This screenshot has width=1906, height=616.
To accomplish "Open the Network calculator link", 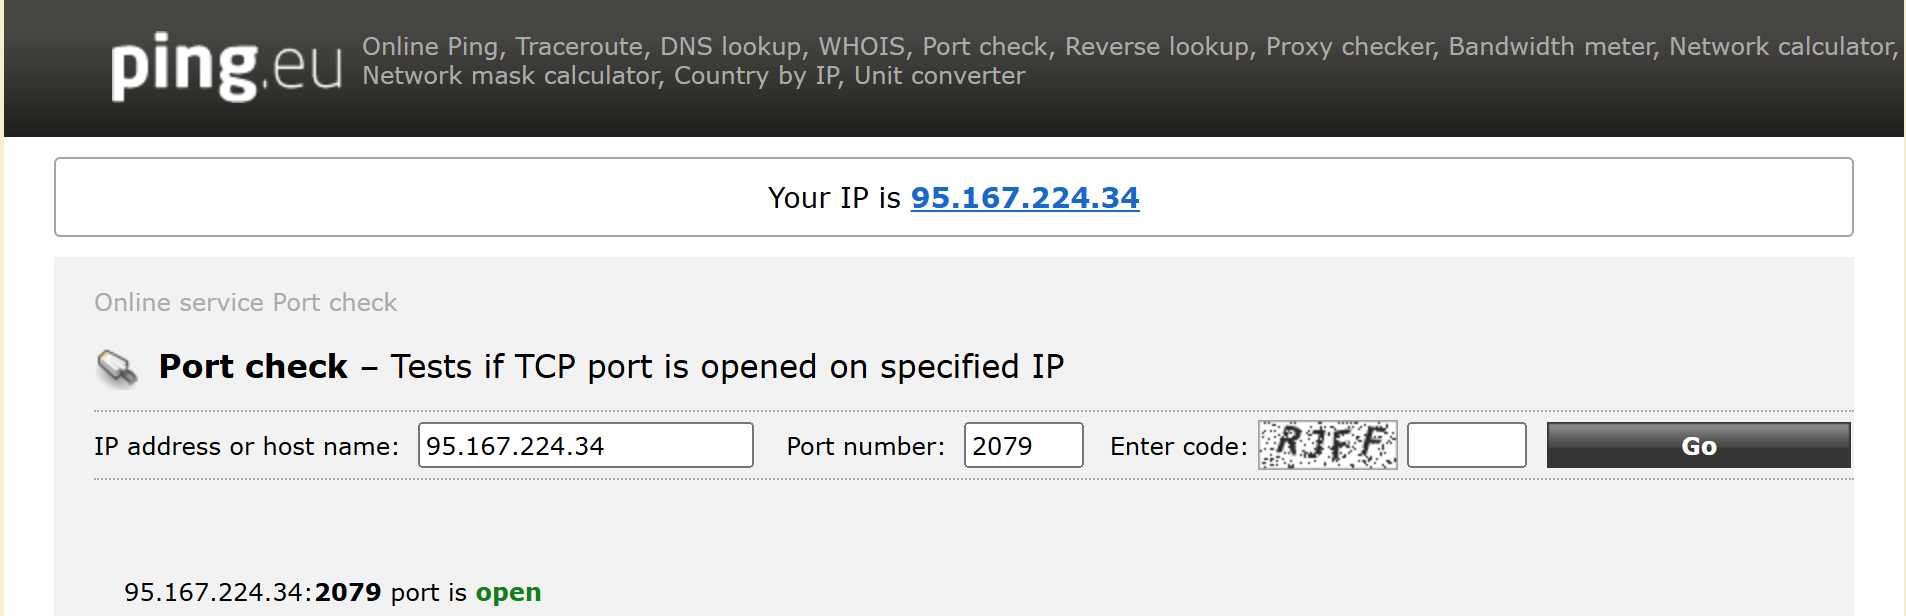I will pos(1781,47).
